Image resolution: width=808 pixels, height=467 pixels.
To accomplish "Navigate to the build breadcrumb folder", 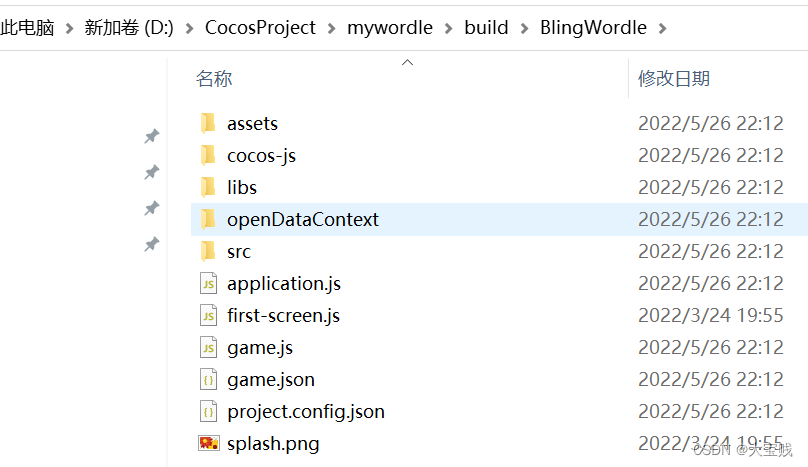I will [486, 28].
